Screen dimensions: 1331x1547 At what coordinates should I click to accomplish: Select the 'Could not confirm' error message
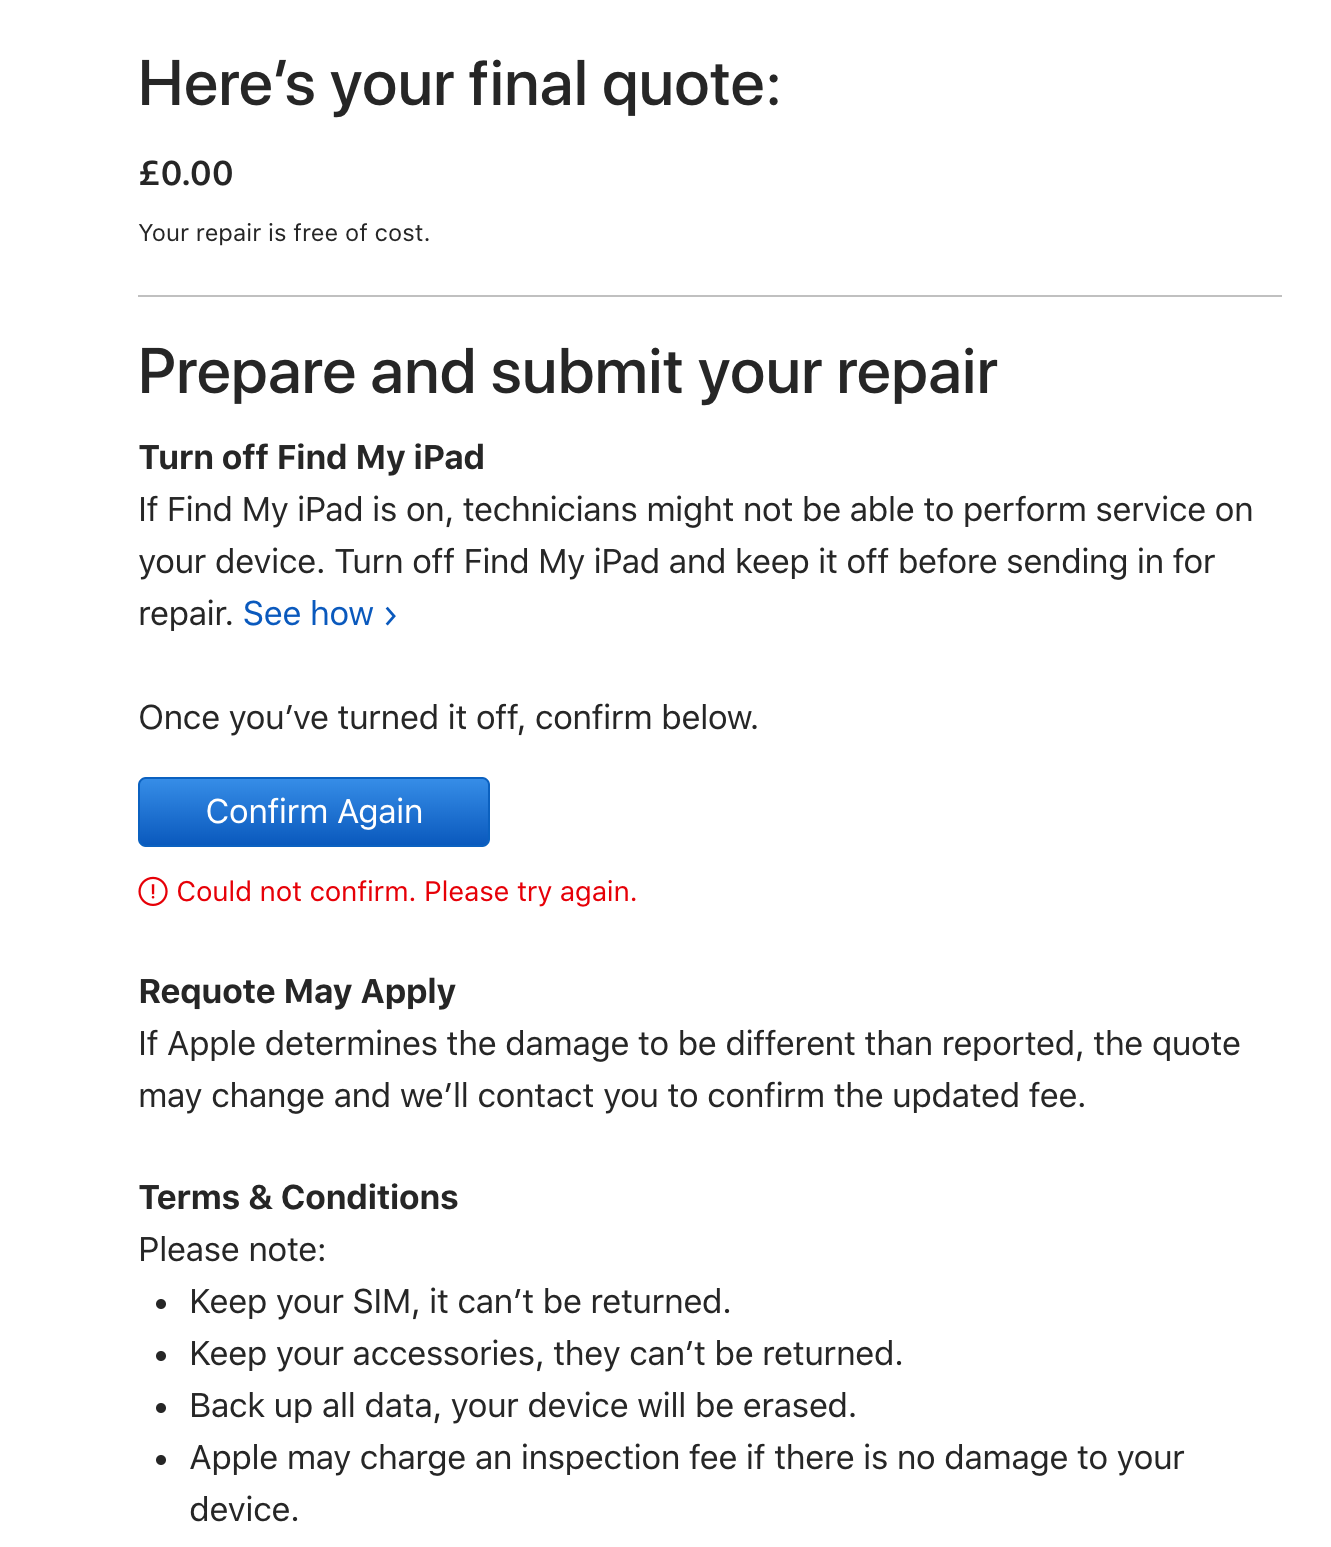[x=406, y=891]
